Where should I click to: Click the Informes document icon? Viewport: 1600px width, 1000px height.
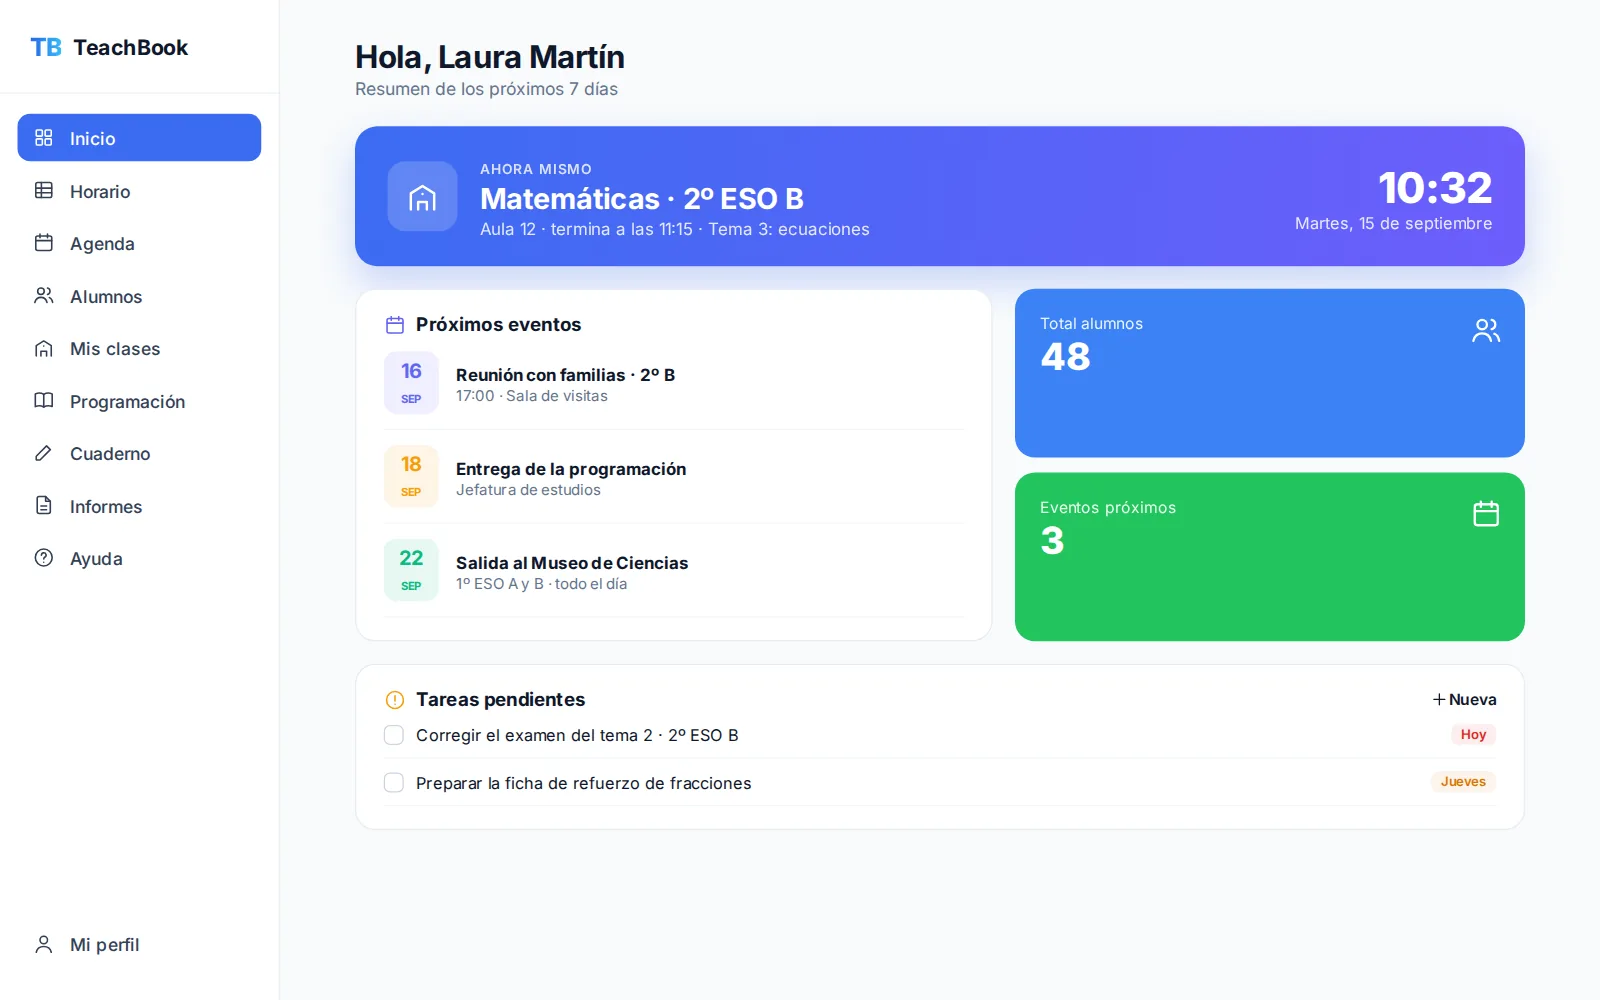coord(43,506)
